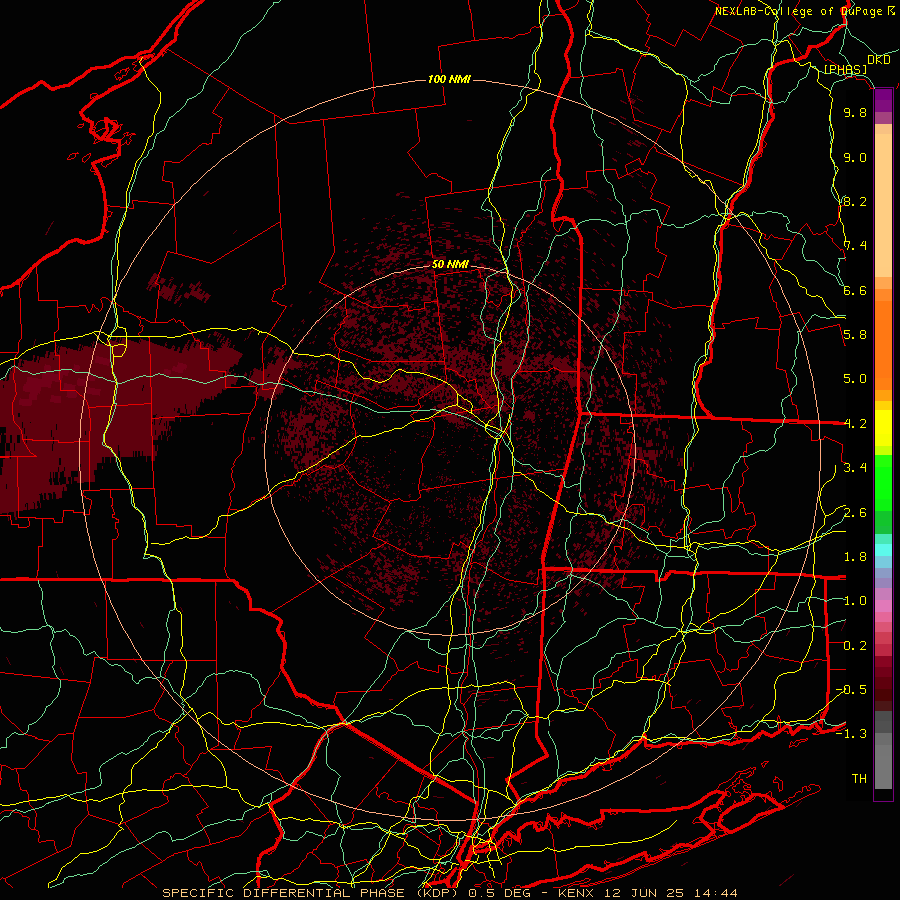Pick the bright green segment of the color bar

pos(883,482)
